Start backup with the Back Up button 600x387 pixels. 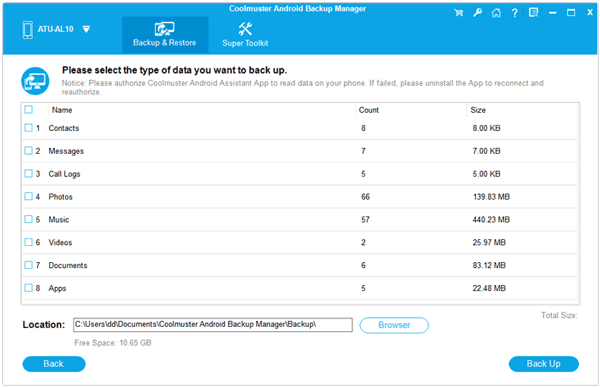pyautogui.click(x=543, y=364)
